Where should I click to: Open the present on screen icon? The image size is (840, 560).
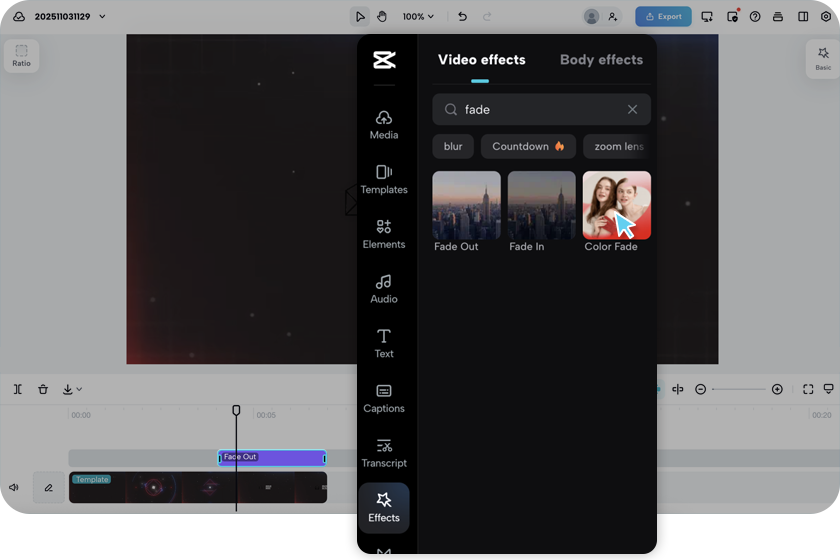pos(707,17)
